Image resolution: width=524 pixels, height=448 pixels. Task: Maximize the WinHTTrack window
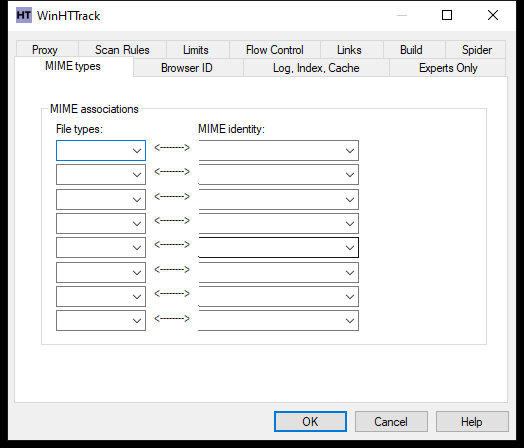tap(447, 15)
